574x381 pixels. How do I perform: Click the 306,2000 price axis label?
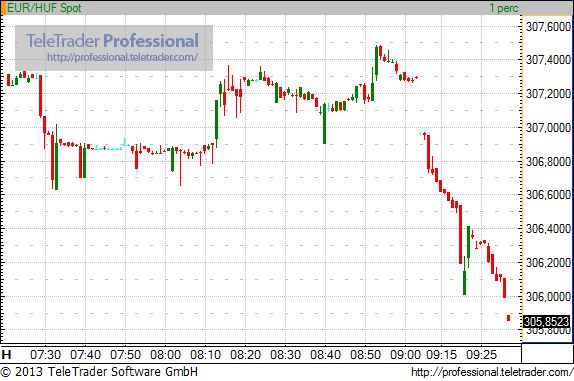548,262
